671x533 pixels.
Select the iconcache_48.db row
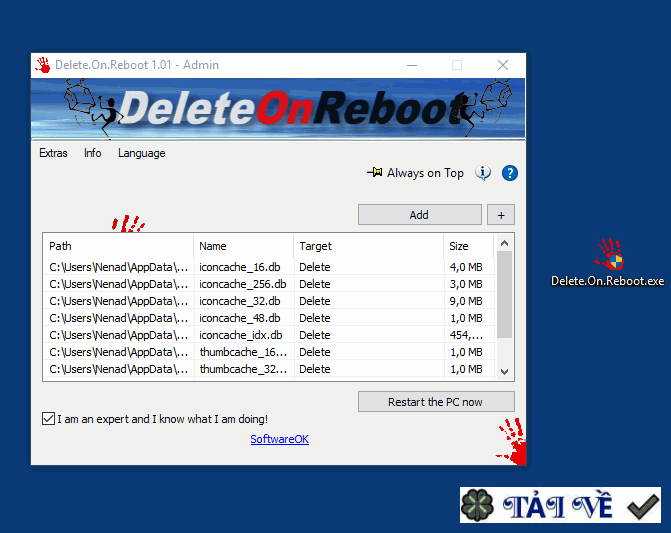(270, 318)
